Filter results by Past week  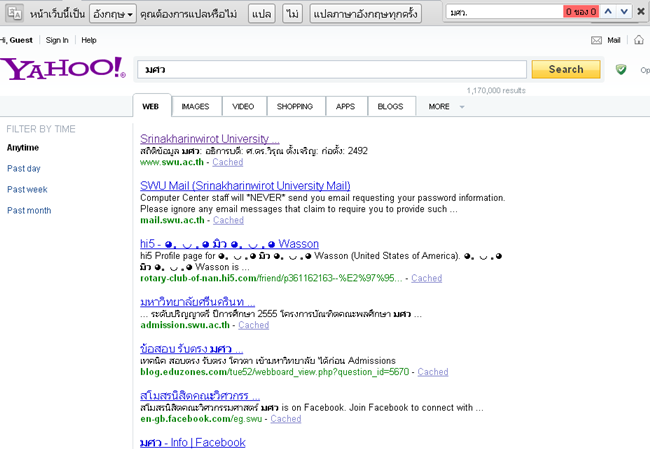tap(27, 189)
